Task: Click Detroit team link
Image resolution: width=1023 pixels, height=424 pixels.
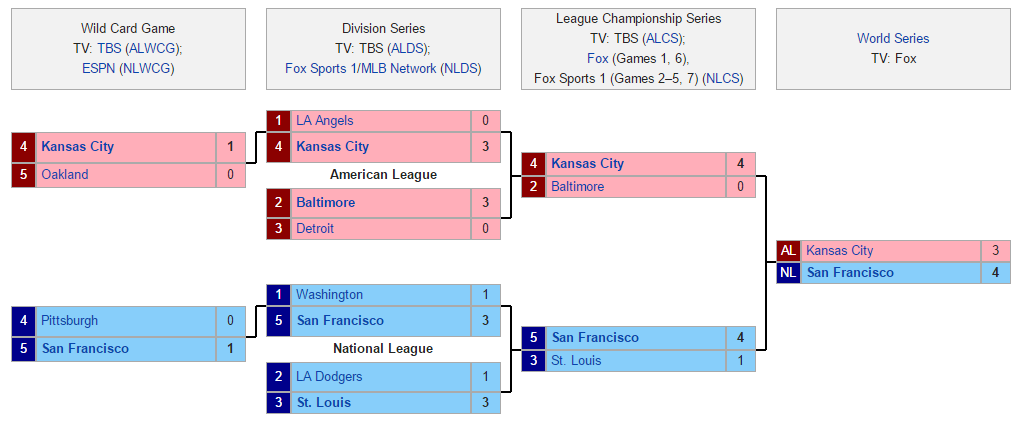Action: [x=314, y=229]
